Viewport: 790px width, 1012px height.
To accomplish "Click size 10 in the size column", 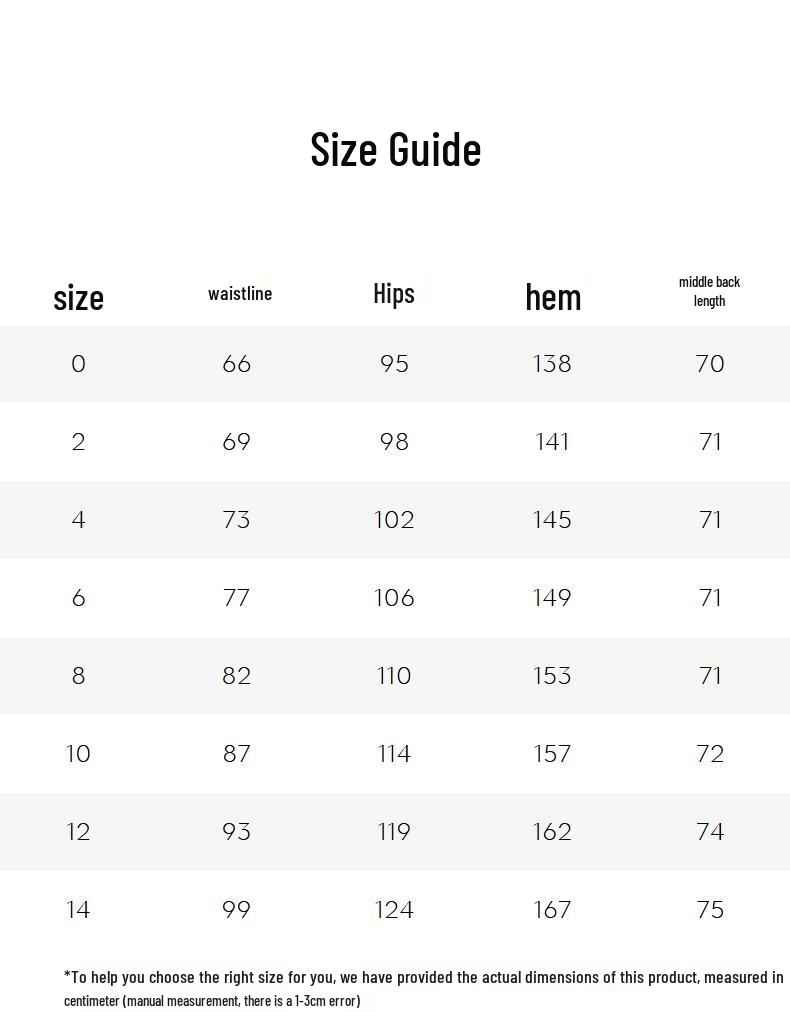I will 78,754.
